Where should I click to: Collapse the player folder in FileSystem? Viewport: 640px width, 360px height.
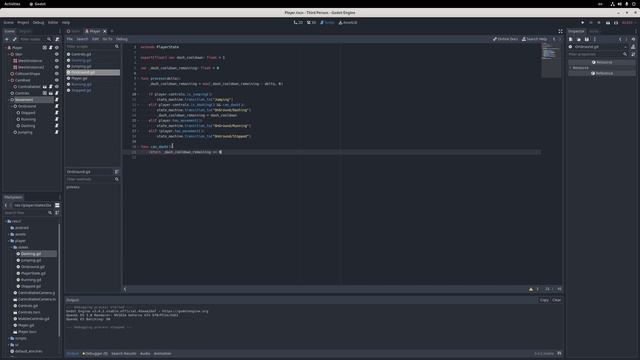pos(9,241)
